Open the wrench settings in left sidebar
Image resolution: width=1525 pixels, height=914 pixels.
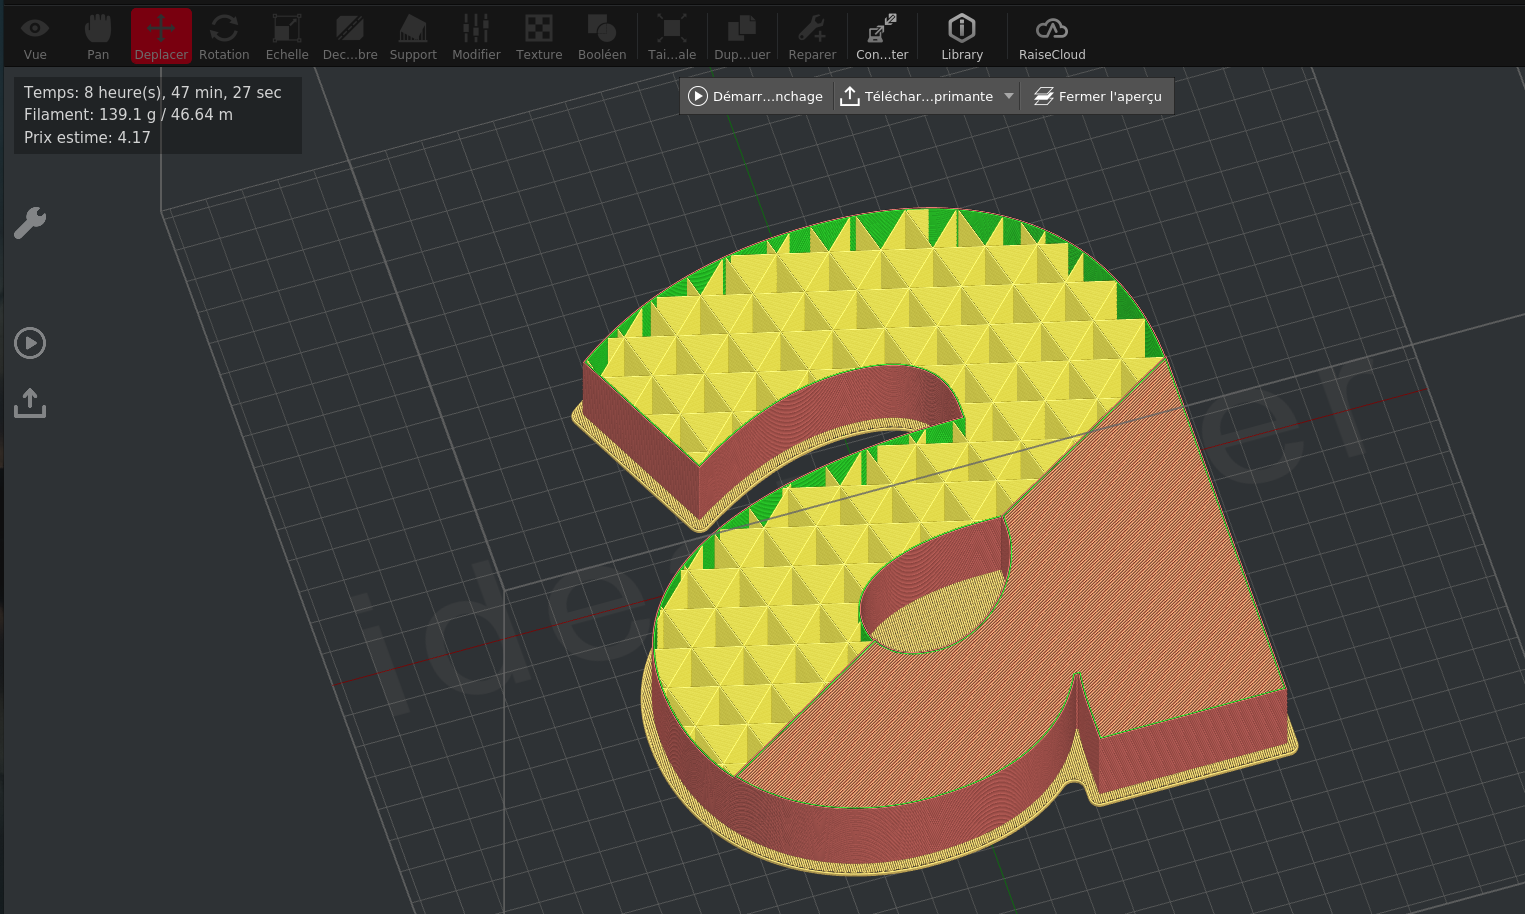tap(30, 222)
